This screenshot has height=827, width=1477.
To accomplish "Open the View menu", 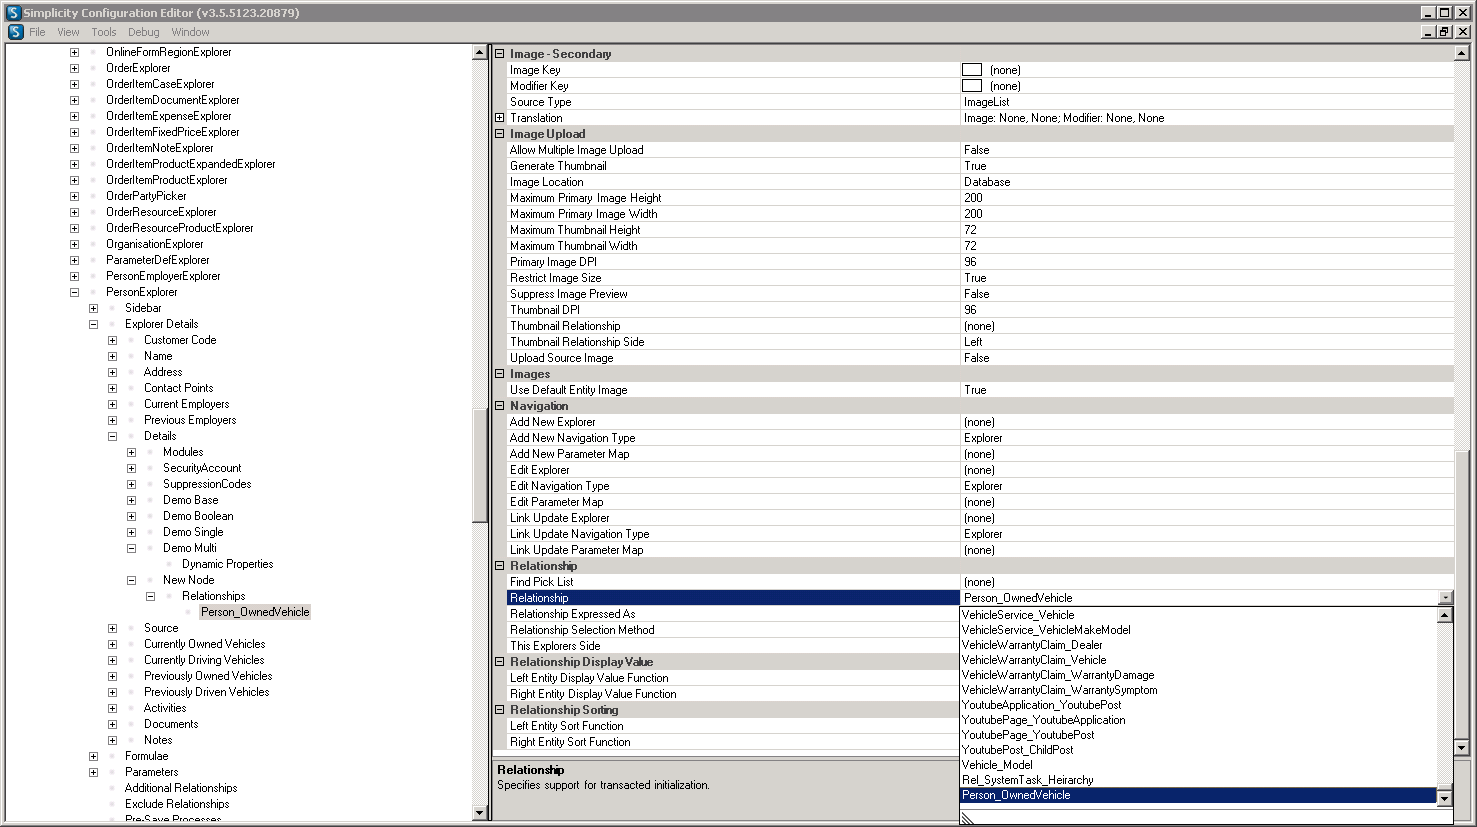I will pyautogui.click(x=68, y=32).
